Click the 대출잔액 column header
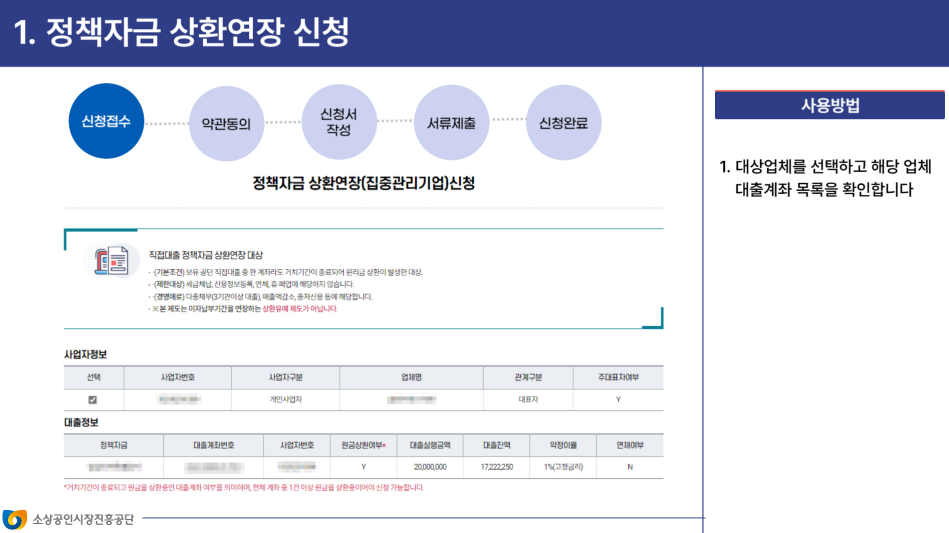Viewport: 949px width, 533px height. [497, 445]
